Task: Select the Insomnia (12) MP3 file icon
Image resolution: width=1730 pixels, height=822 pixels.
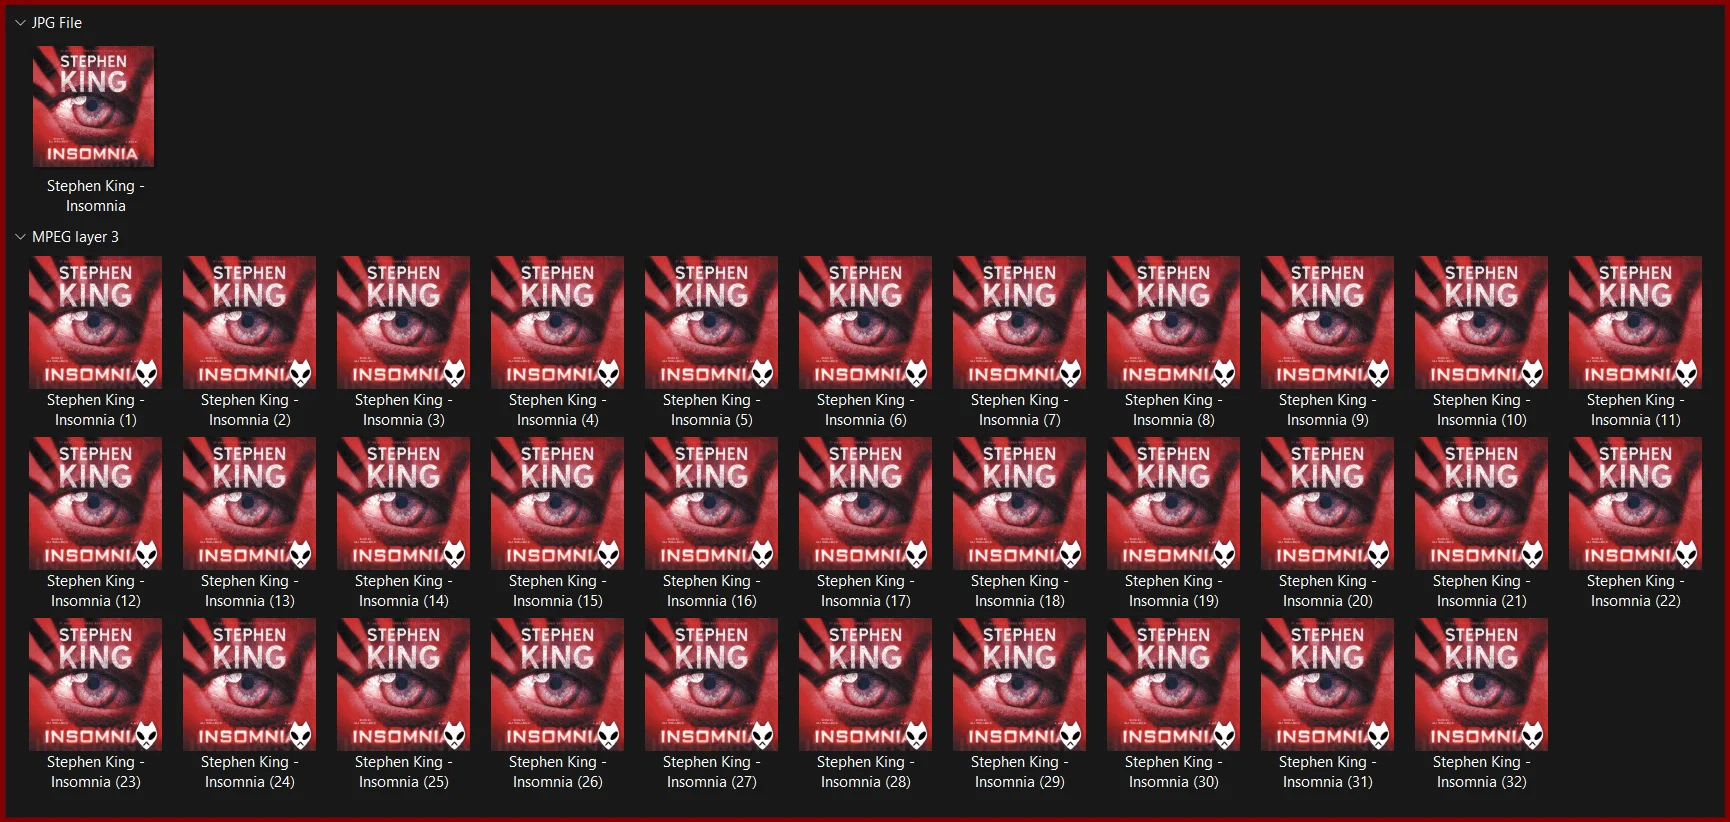Action: [x=96, y=503]
